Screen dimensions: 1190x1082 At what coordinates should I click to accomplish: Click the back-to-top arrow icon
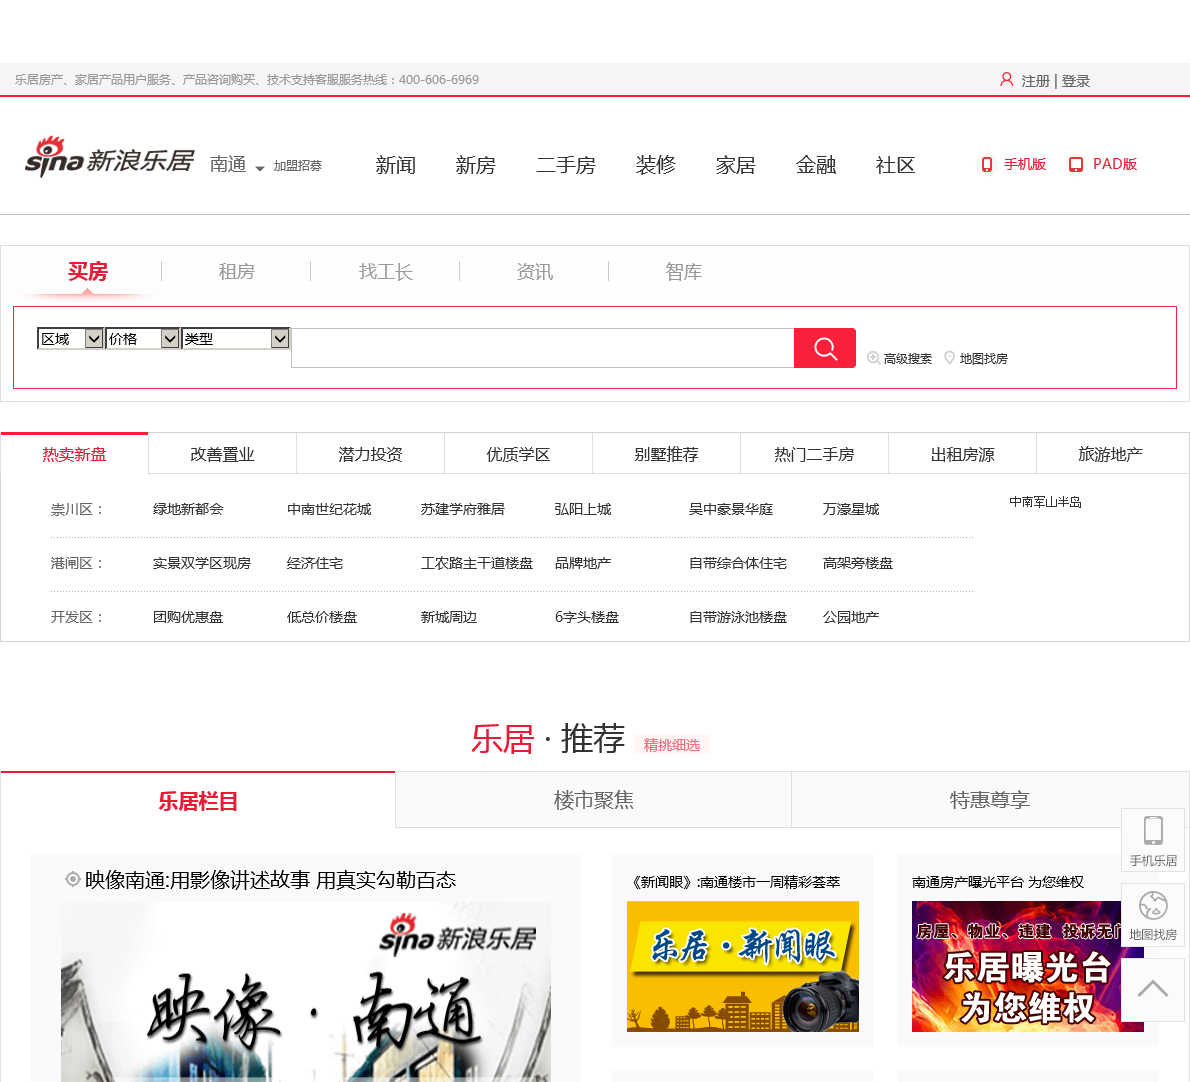pyautogui.click(x=1153, y=989)
